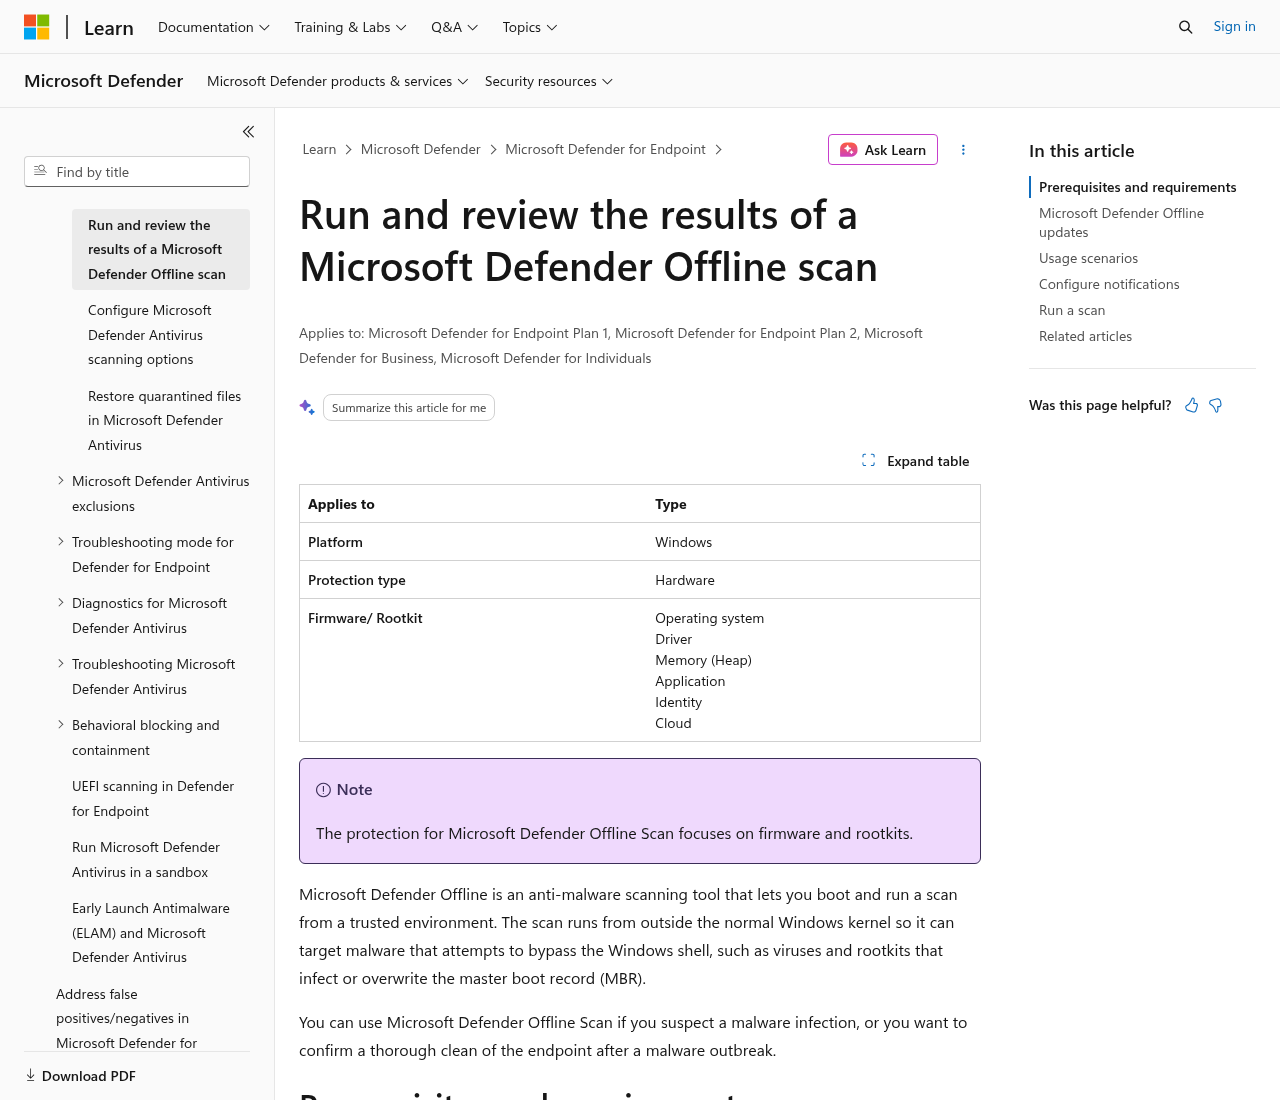Click Sign in
Image resolution: width=1280 pixels, height=1100 pixels.
1234,27
